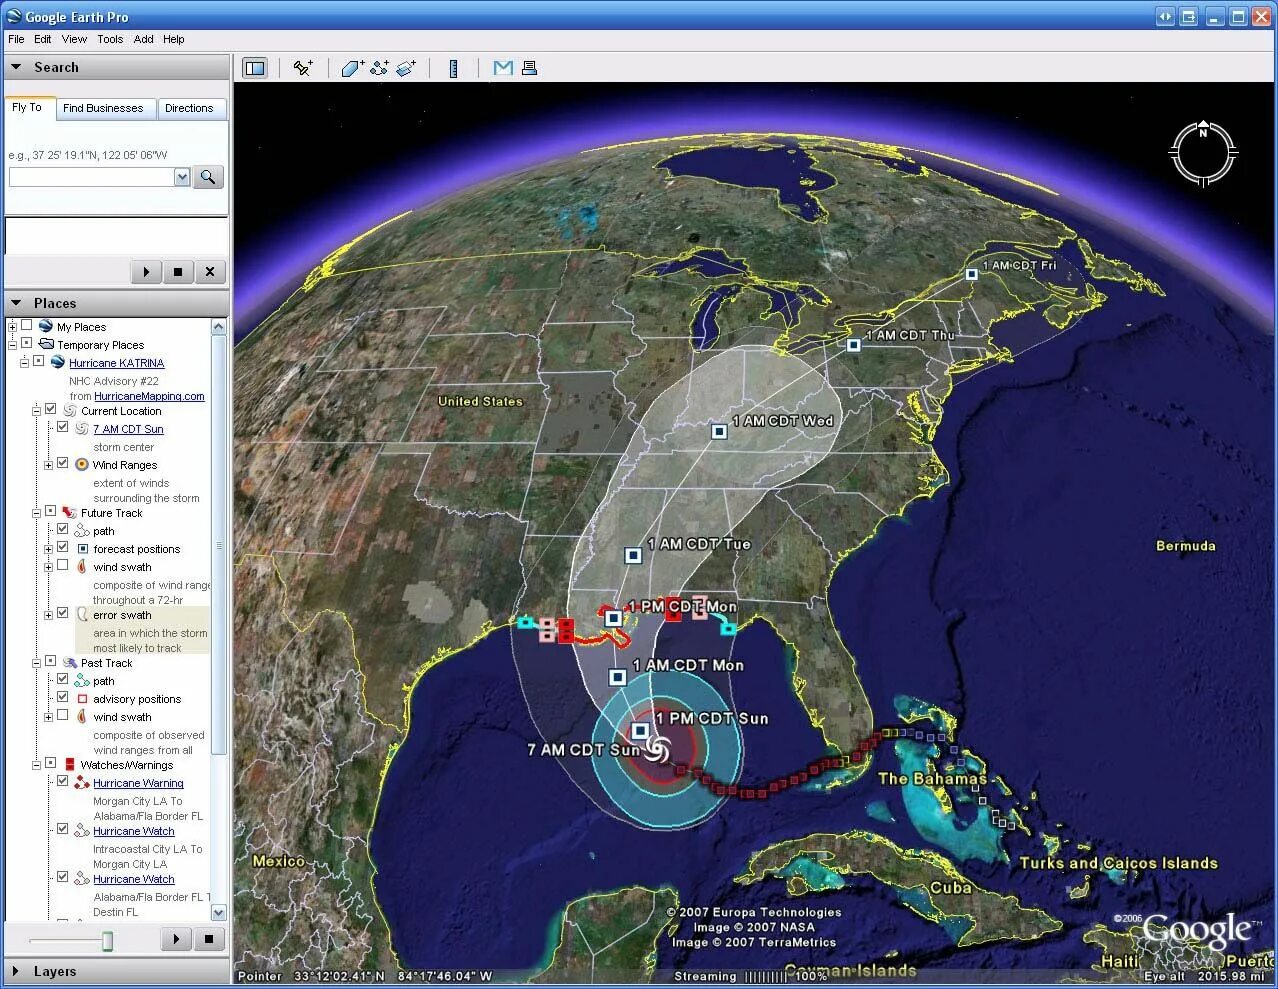The width and height of the screenshot is (1278, 989).
Task: Click the 1 AM CDT Tue forecast marker
Action: click(633, 555)
